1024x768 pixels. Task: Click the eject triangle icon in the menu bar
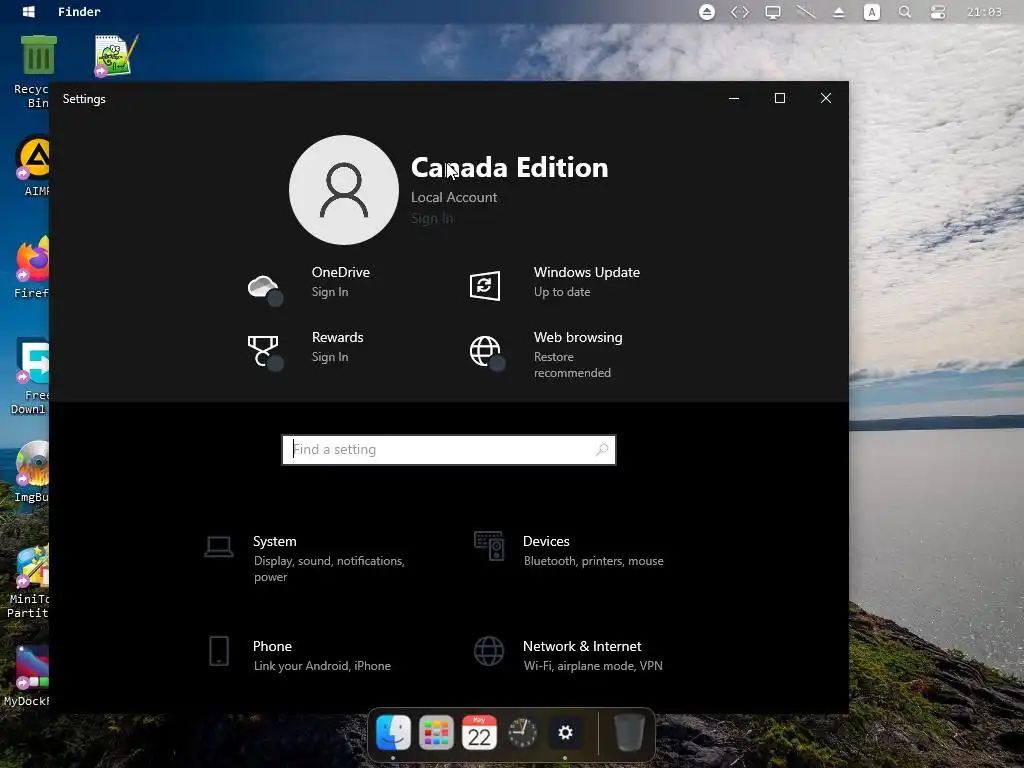tap(839, 12)
